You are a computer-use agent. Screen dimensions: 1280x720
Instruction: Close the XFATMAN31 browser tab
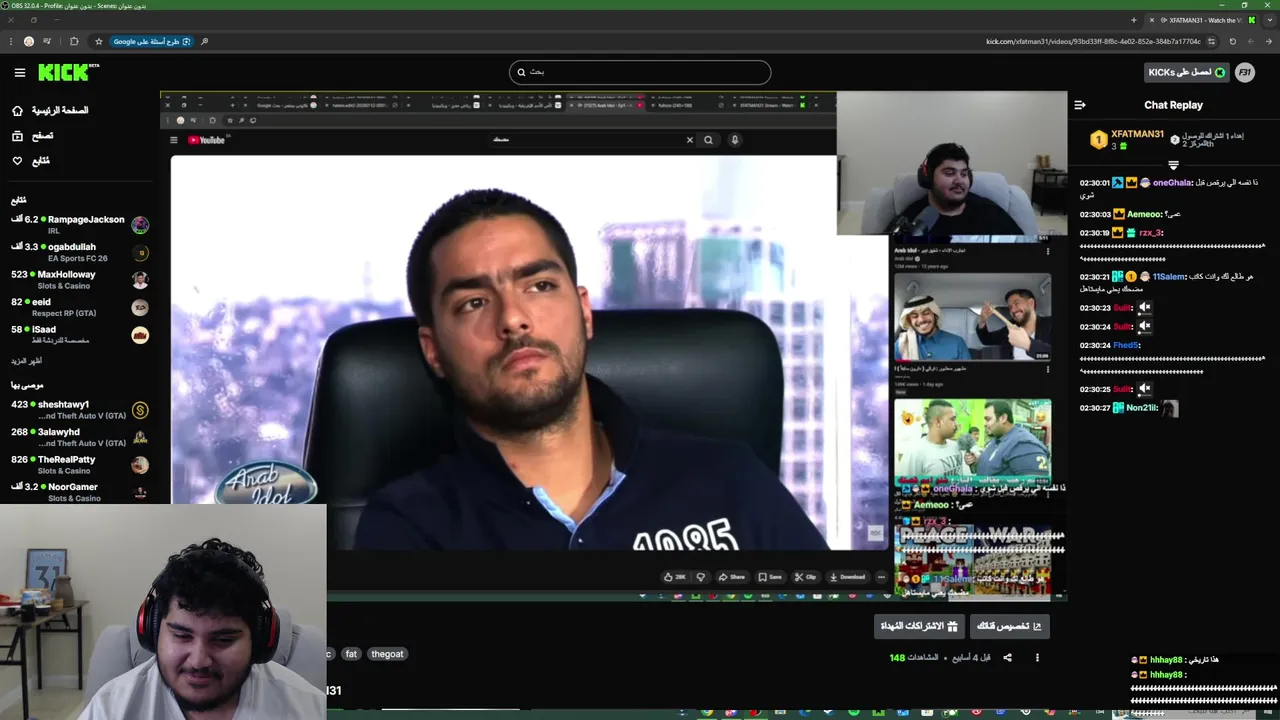coord(1152,20)
